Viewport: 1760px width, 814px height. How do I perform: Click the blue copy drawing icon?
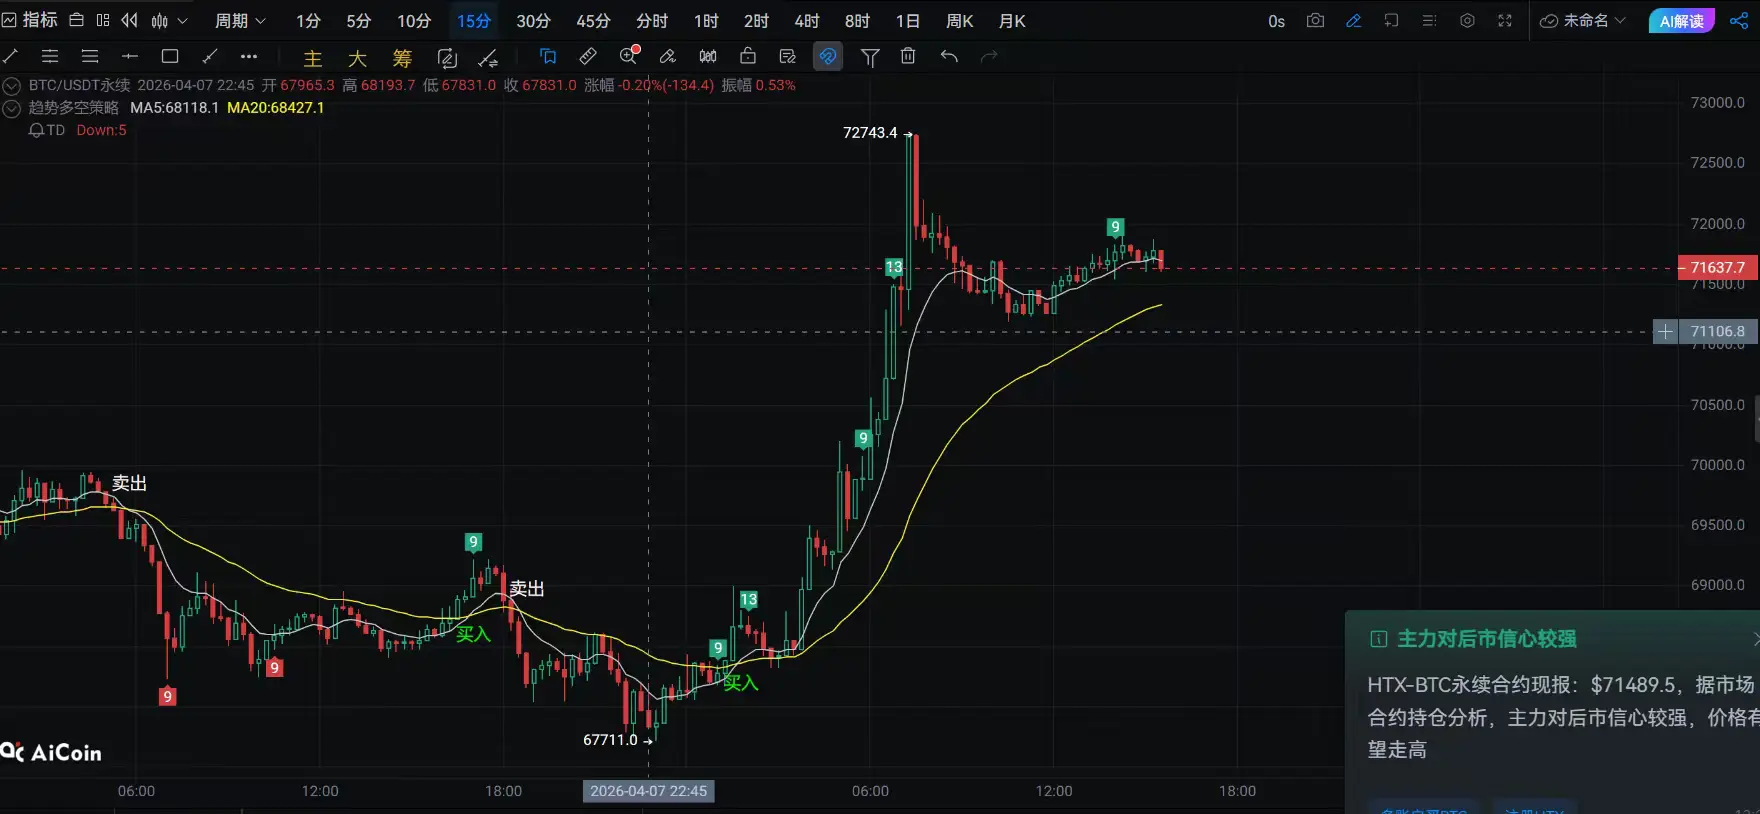(x=548, y=56)
